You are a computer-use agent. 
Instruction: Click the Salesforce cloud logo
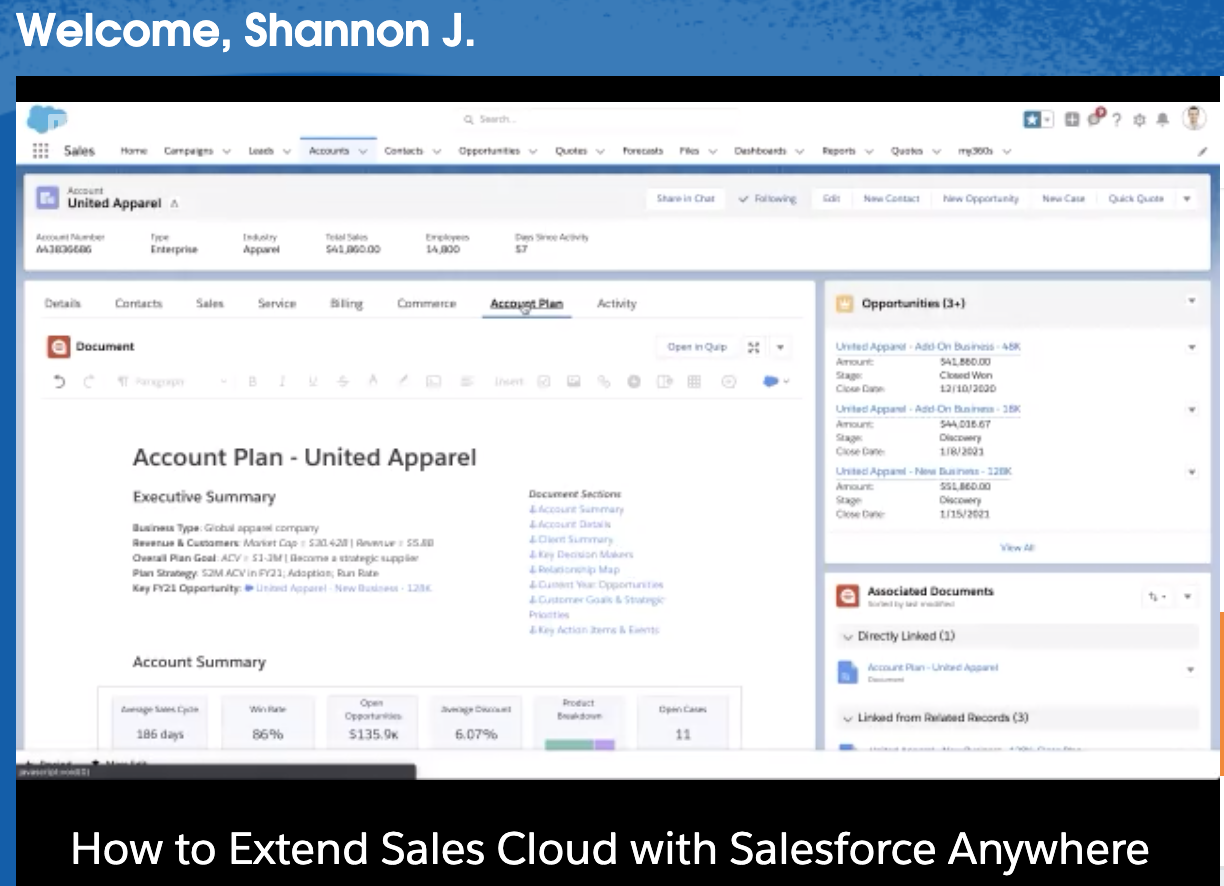point(47,119)
